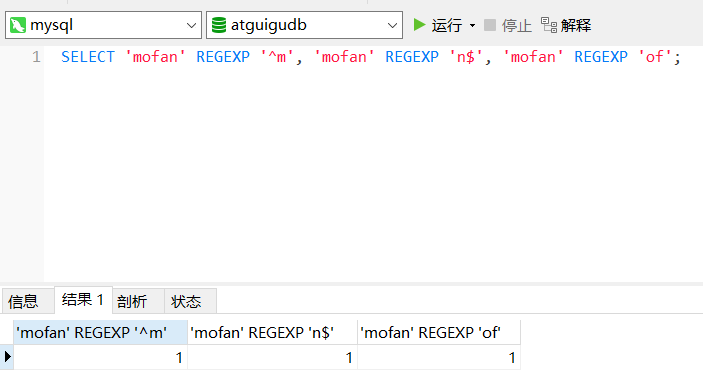This screenshot has height=387, width=703.
Task: Click the '^m' pattern string in query
Action: [x=277, y=57]
